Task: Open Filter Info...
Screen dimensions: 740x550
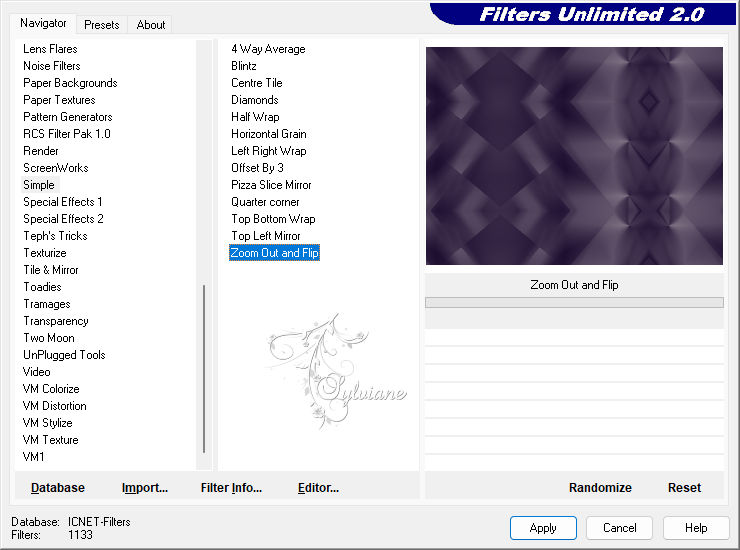Action: click(231, 487)
